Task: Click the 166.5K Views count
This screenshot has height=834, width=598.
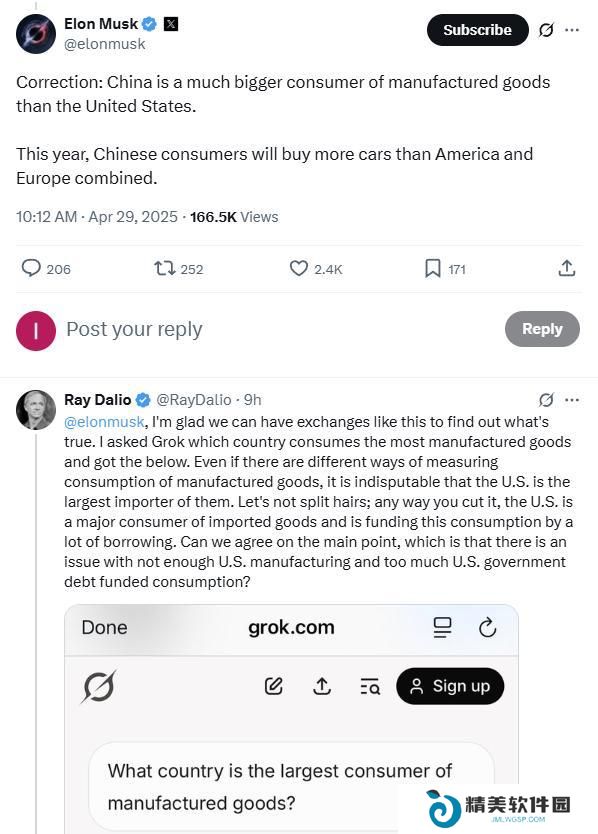Action: click(x=234, y=217)
